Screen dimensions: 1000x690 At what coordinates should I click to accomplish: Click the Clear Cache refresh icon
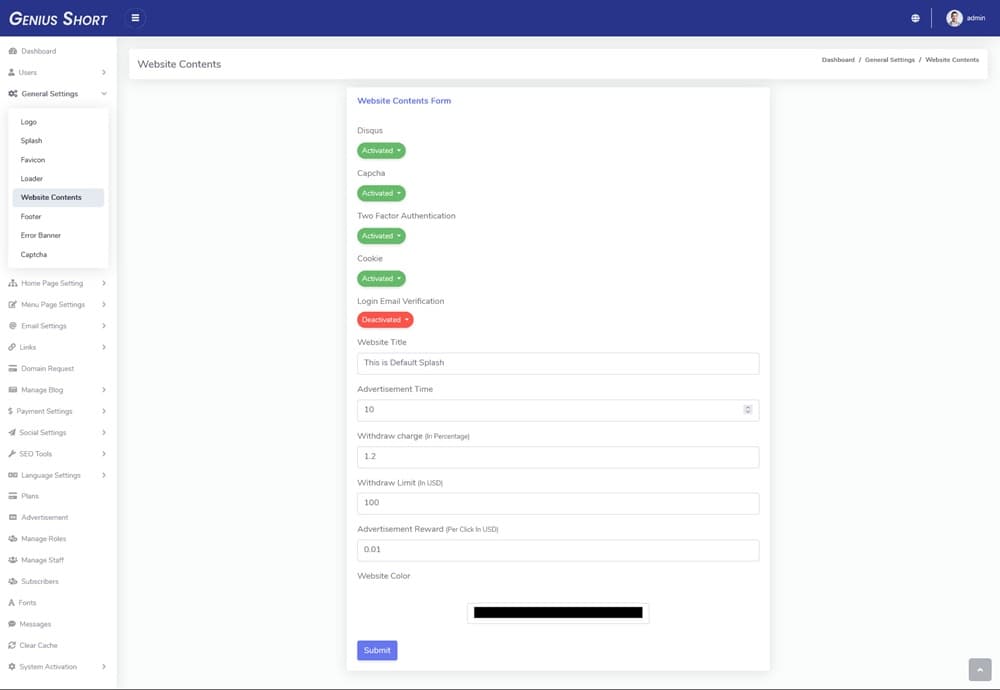coord(11,645)
